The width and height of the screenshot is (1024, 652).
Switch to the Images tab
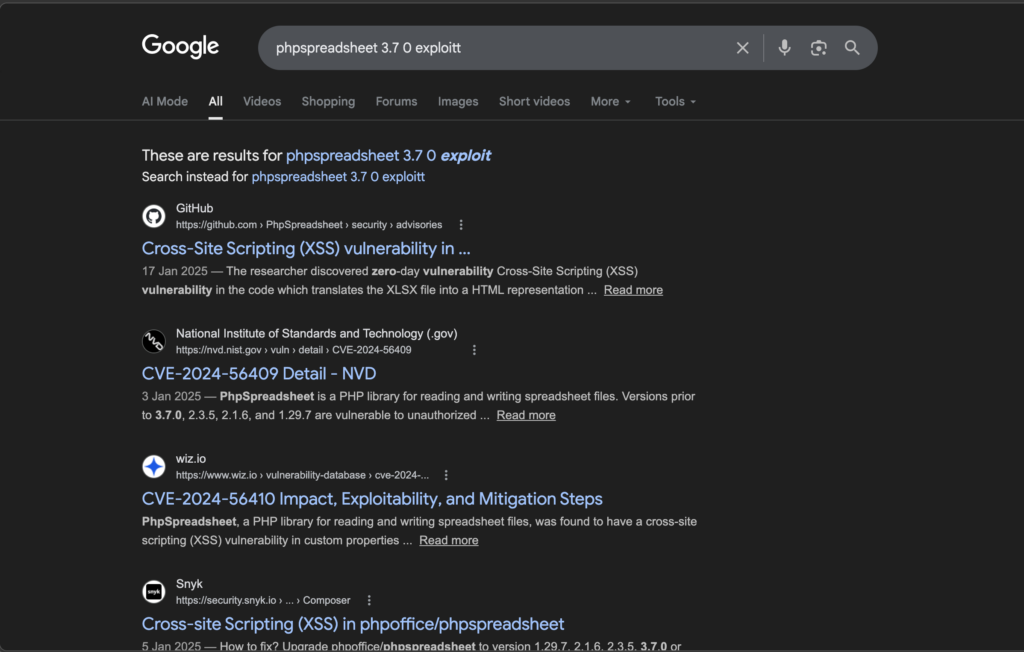458,101
